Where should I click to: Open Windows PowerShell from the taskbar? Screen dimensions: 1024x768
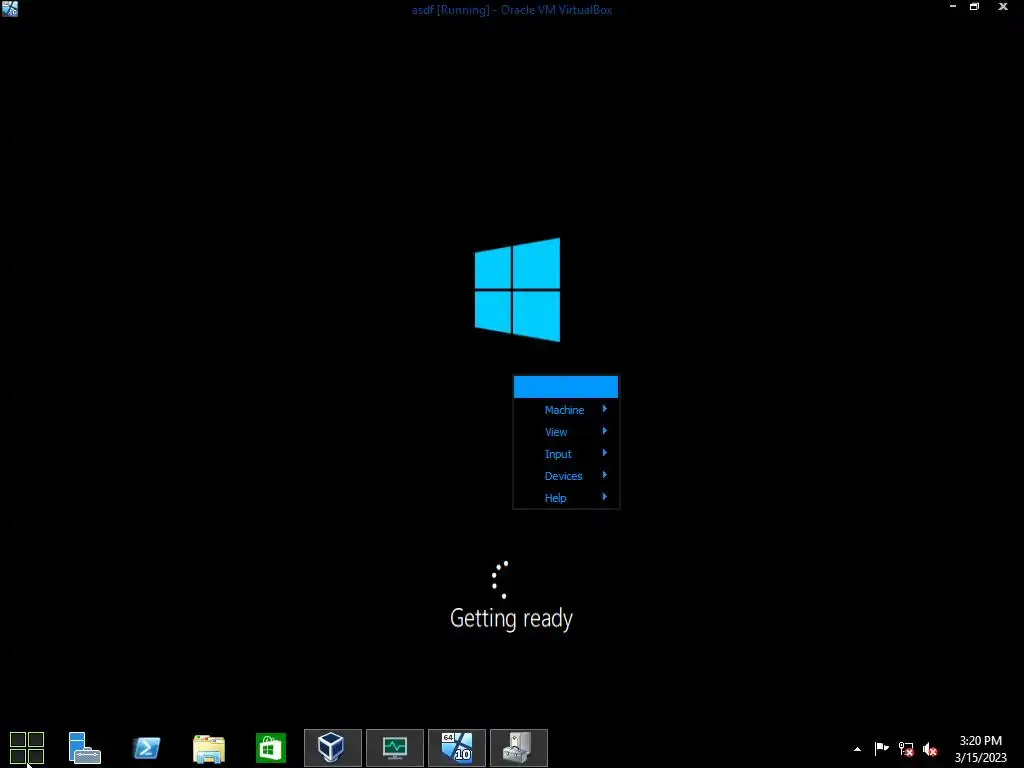click(x=146, y=748)
